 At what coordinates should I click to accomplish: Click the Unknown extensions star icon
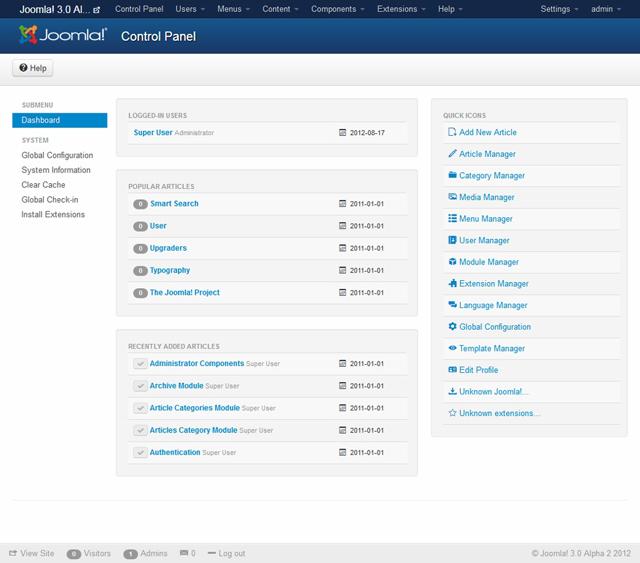click(x=452, y=413)
